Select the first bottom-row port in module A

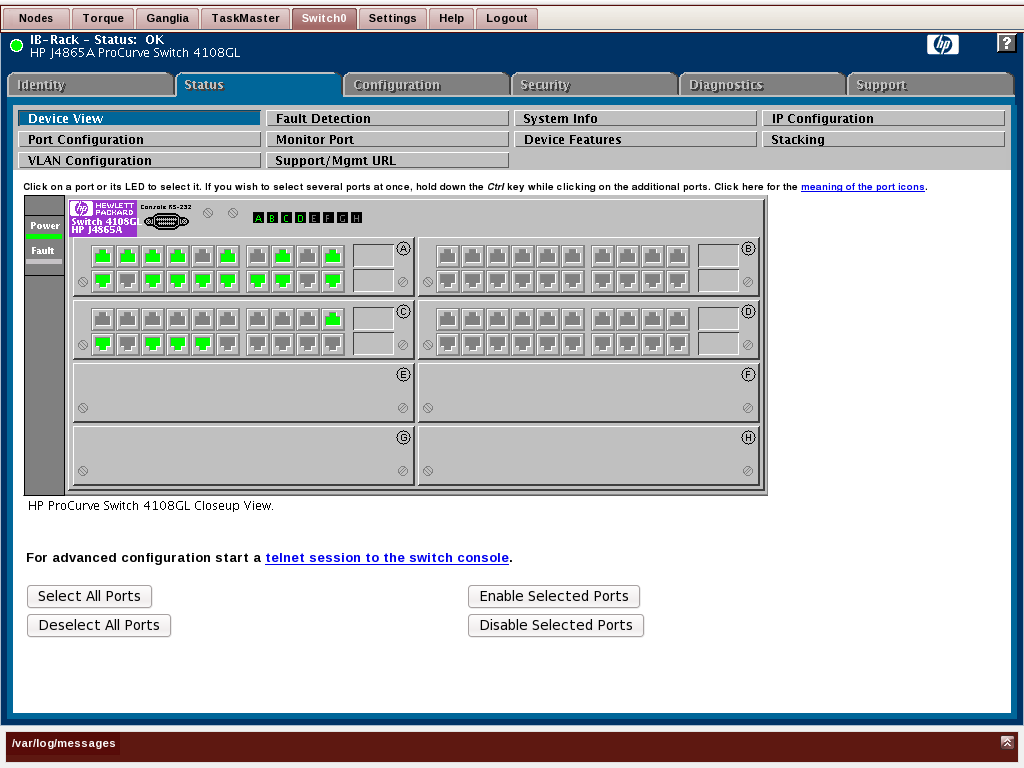[103, 281]
